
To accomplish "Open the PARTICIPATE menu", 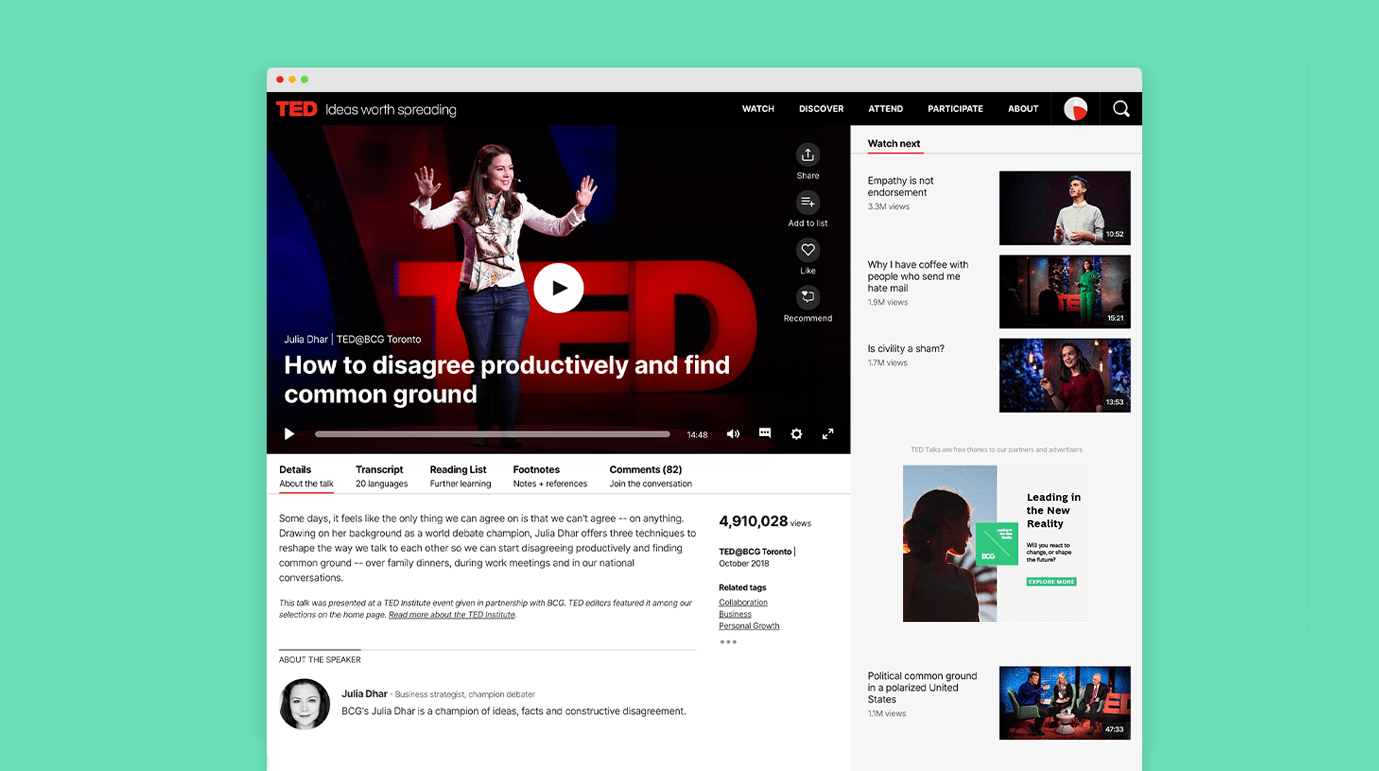I will point(955,109).
